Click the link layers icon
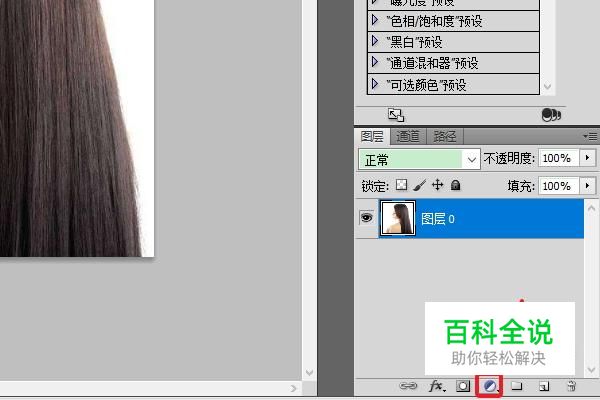The width and height of the screenshot is (600, 400). (408, 386)
